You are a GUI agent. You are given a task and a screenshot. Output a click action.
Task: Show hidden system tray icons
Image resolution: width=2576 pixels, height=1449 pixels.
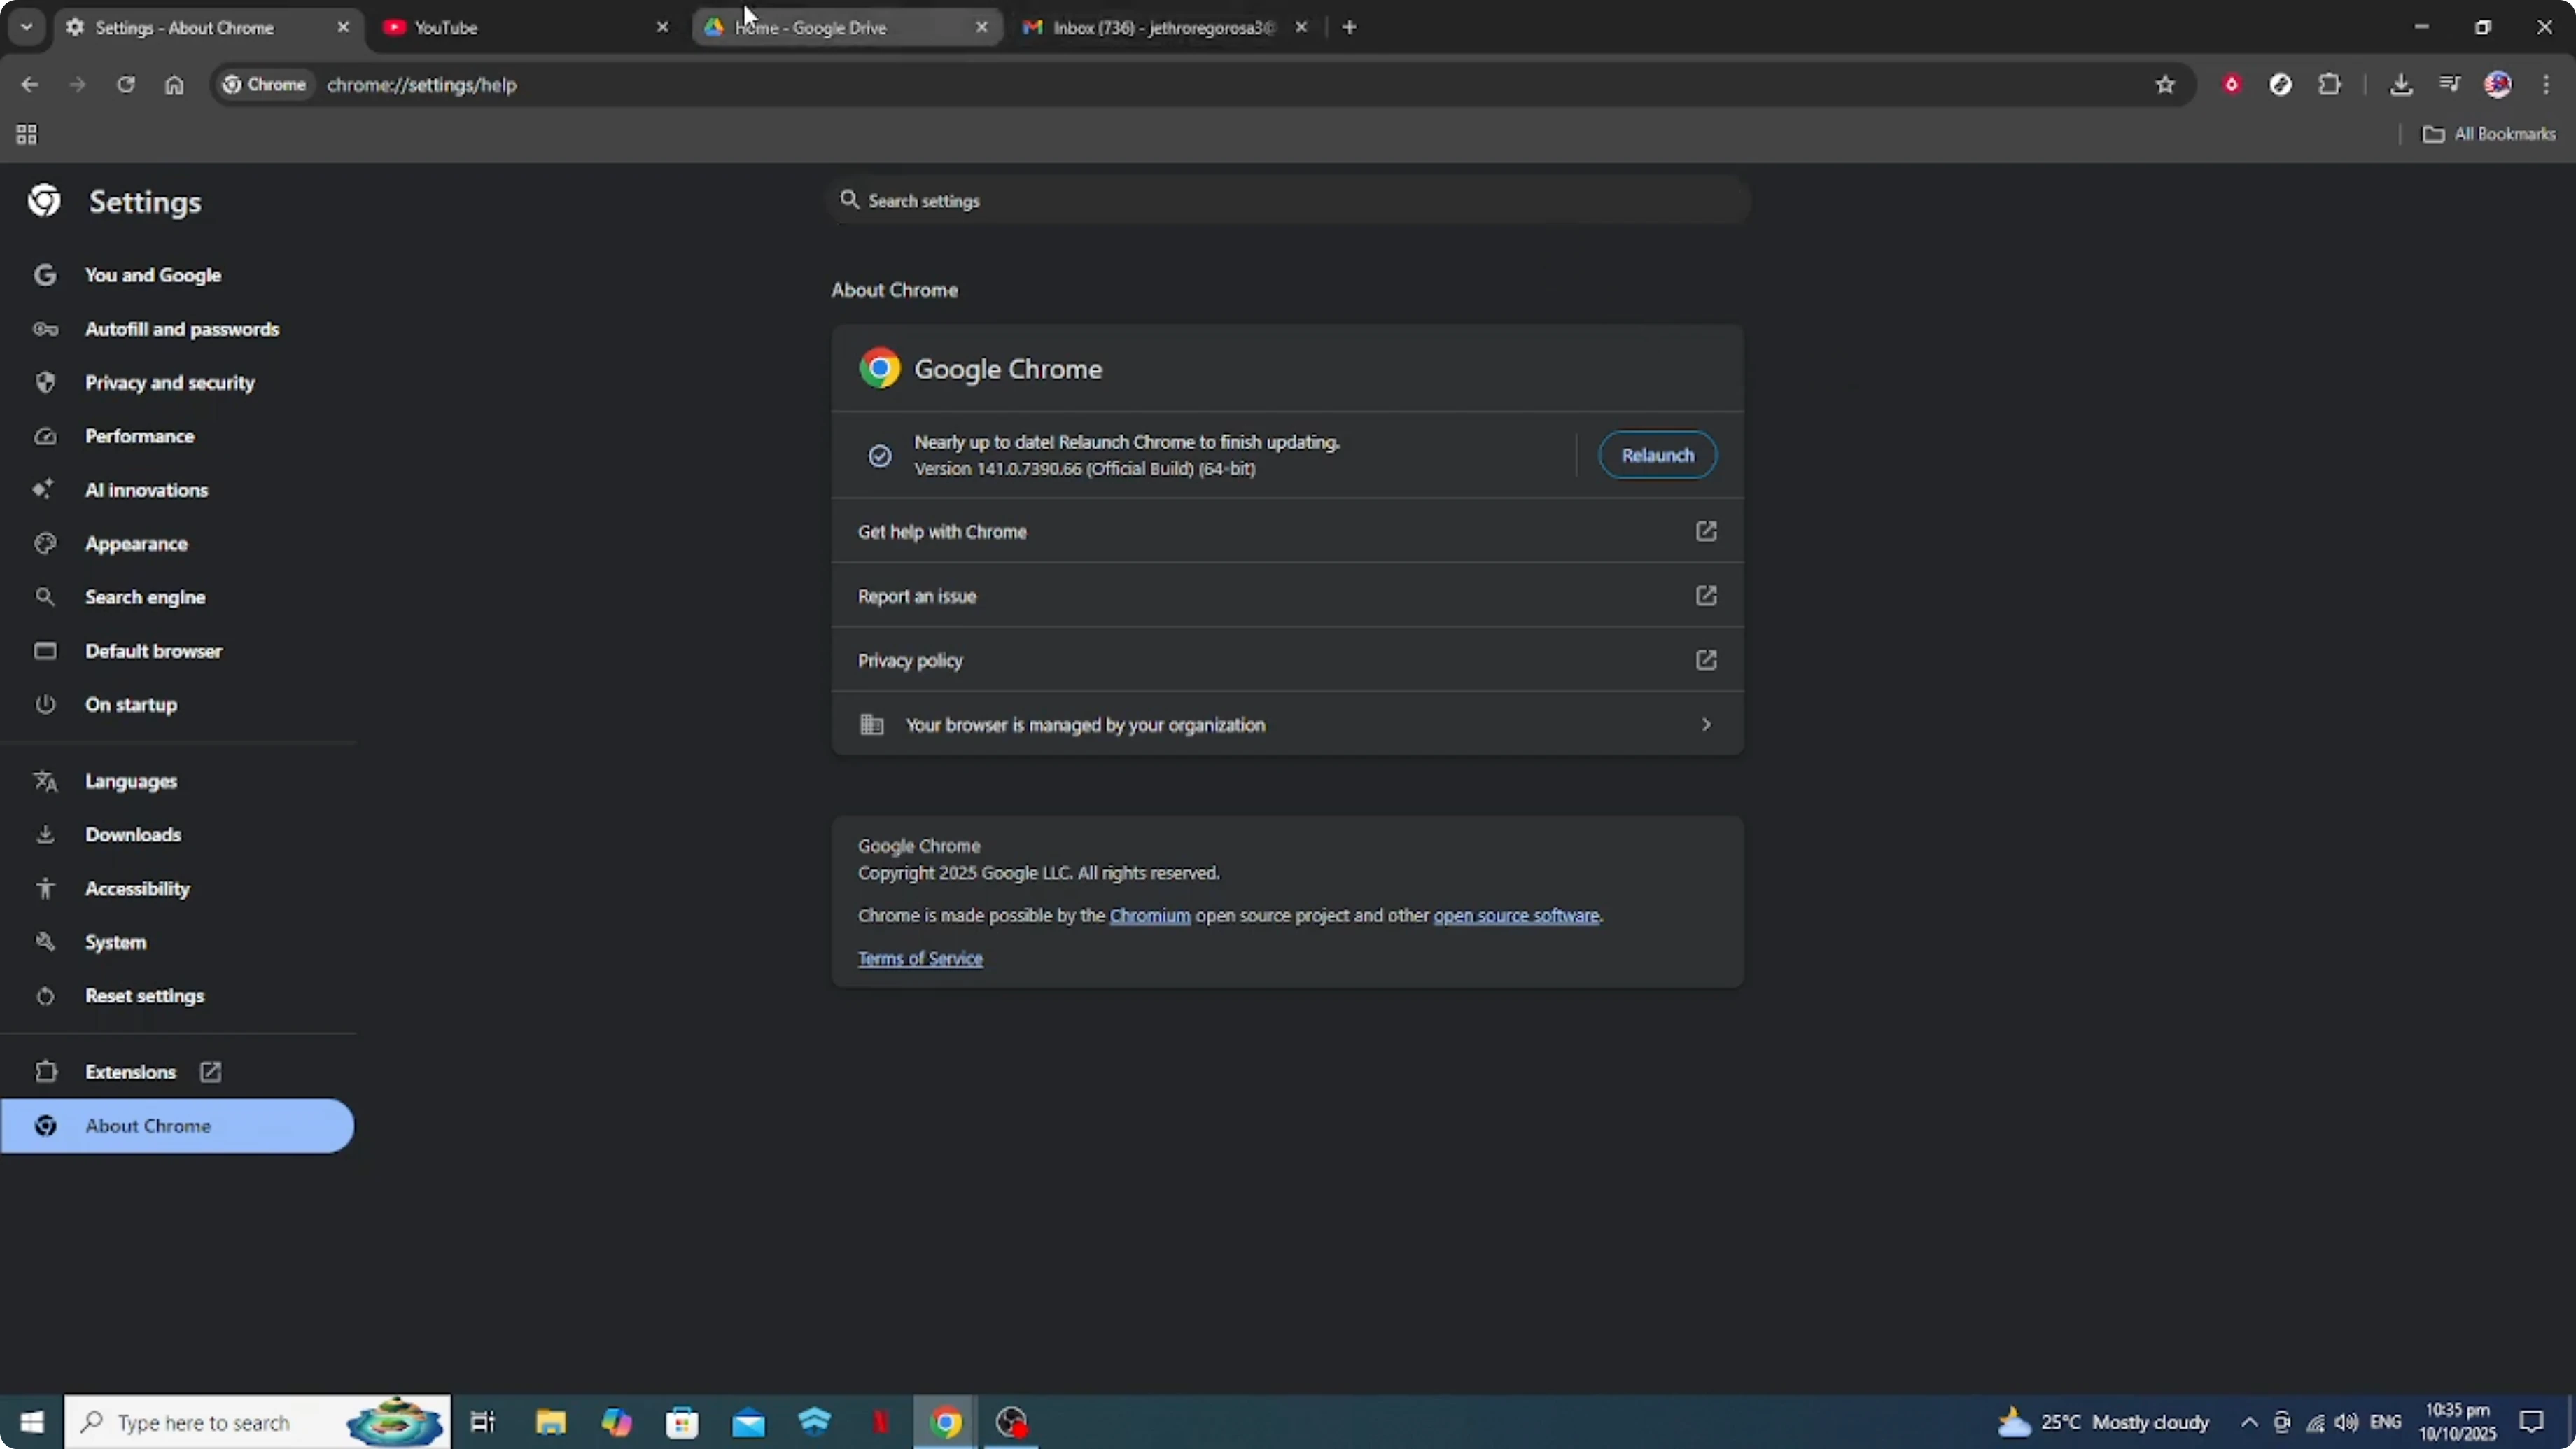tap(2249, 1422)
